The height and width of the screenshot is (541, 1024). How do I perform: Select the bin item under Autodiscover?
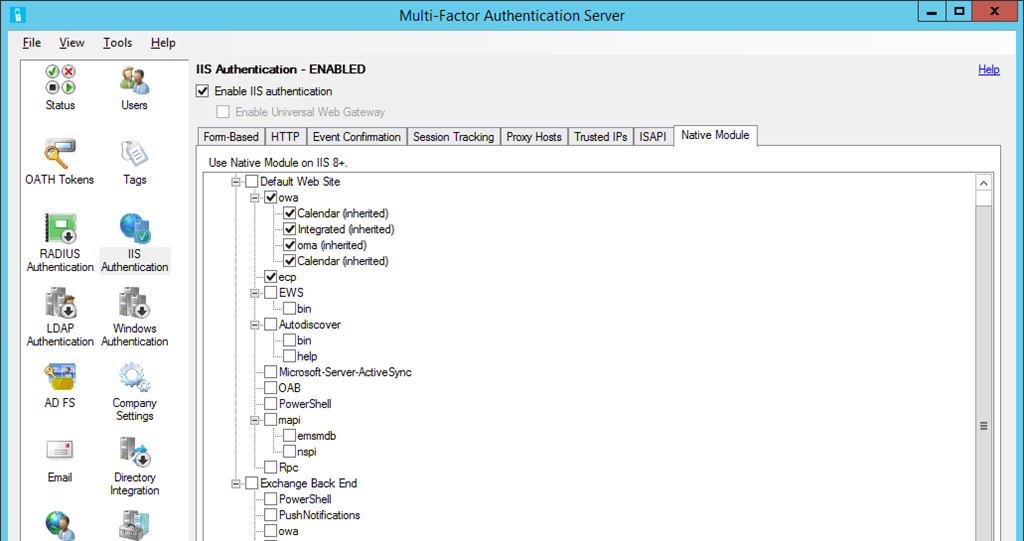[304, 340]
